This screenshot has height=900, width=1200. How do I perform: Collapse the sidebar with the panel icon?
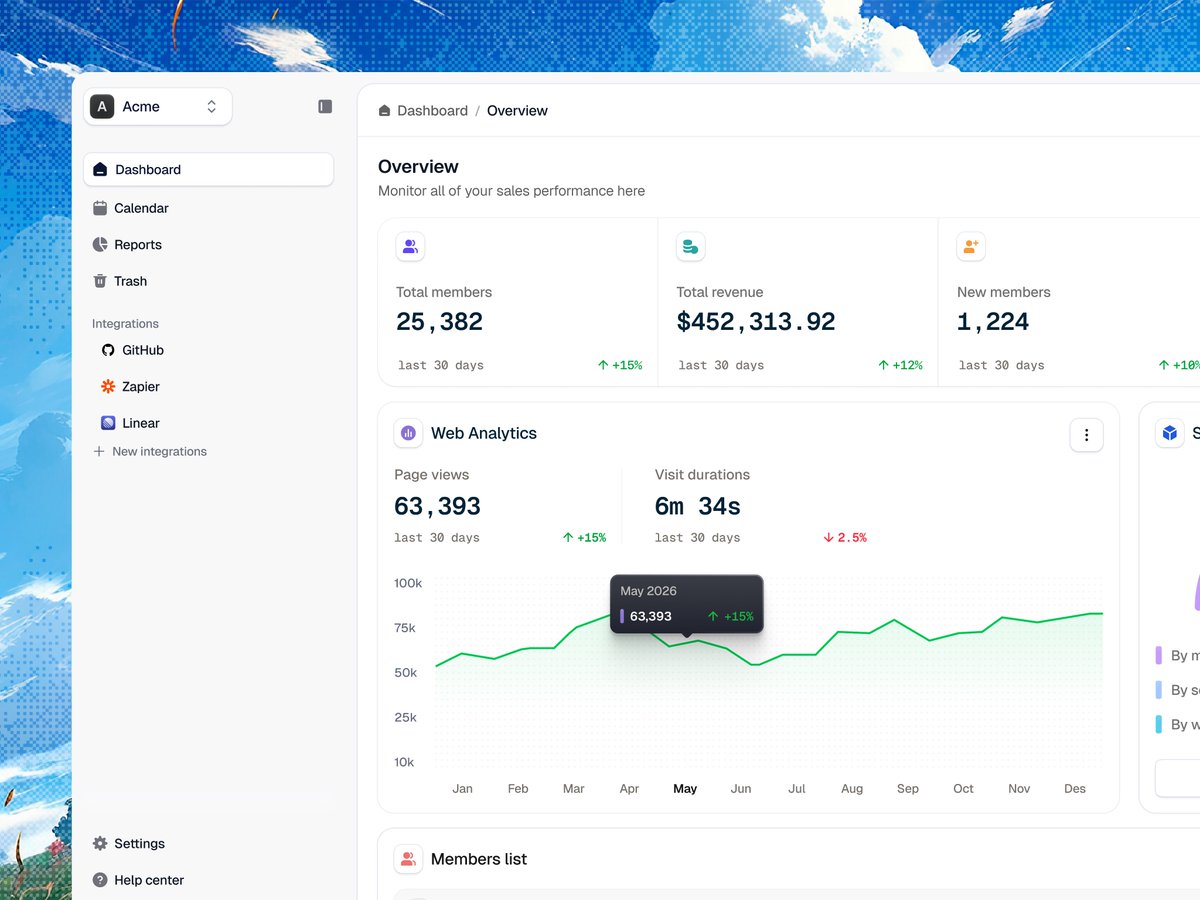click(325, 106)
